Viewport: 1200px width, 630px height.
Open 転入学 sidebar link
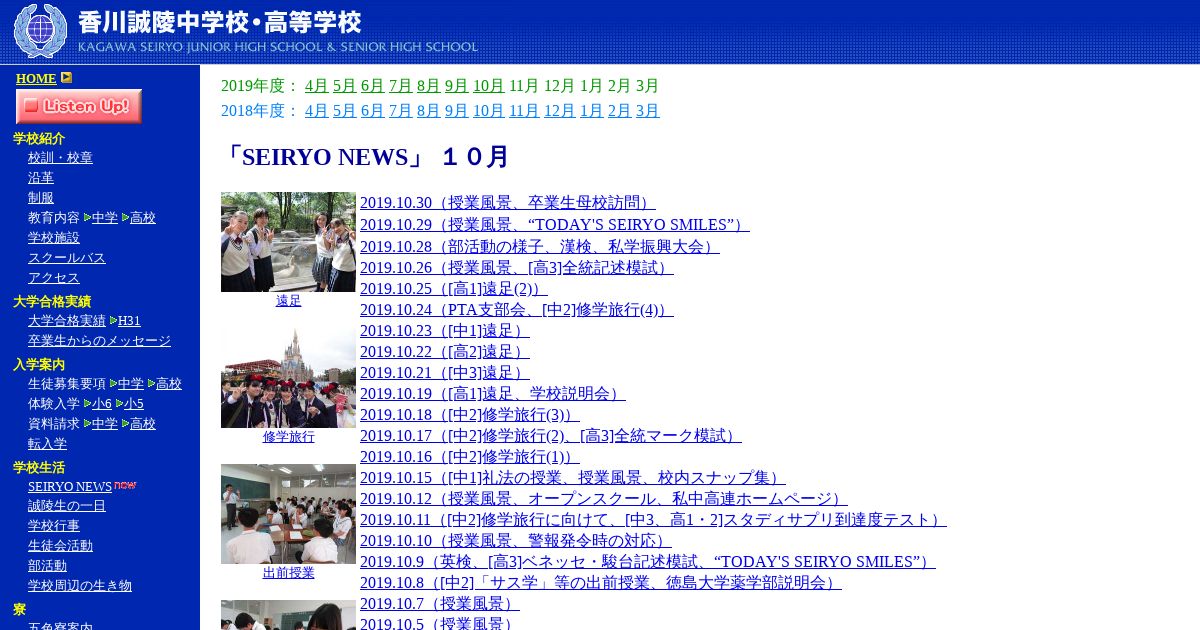point(47,444)
